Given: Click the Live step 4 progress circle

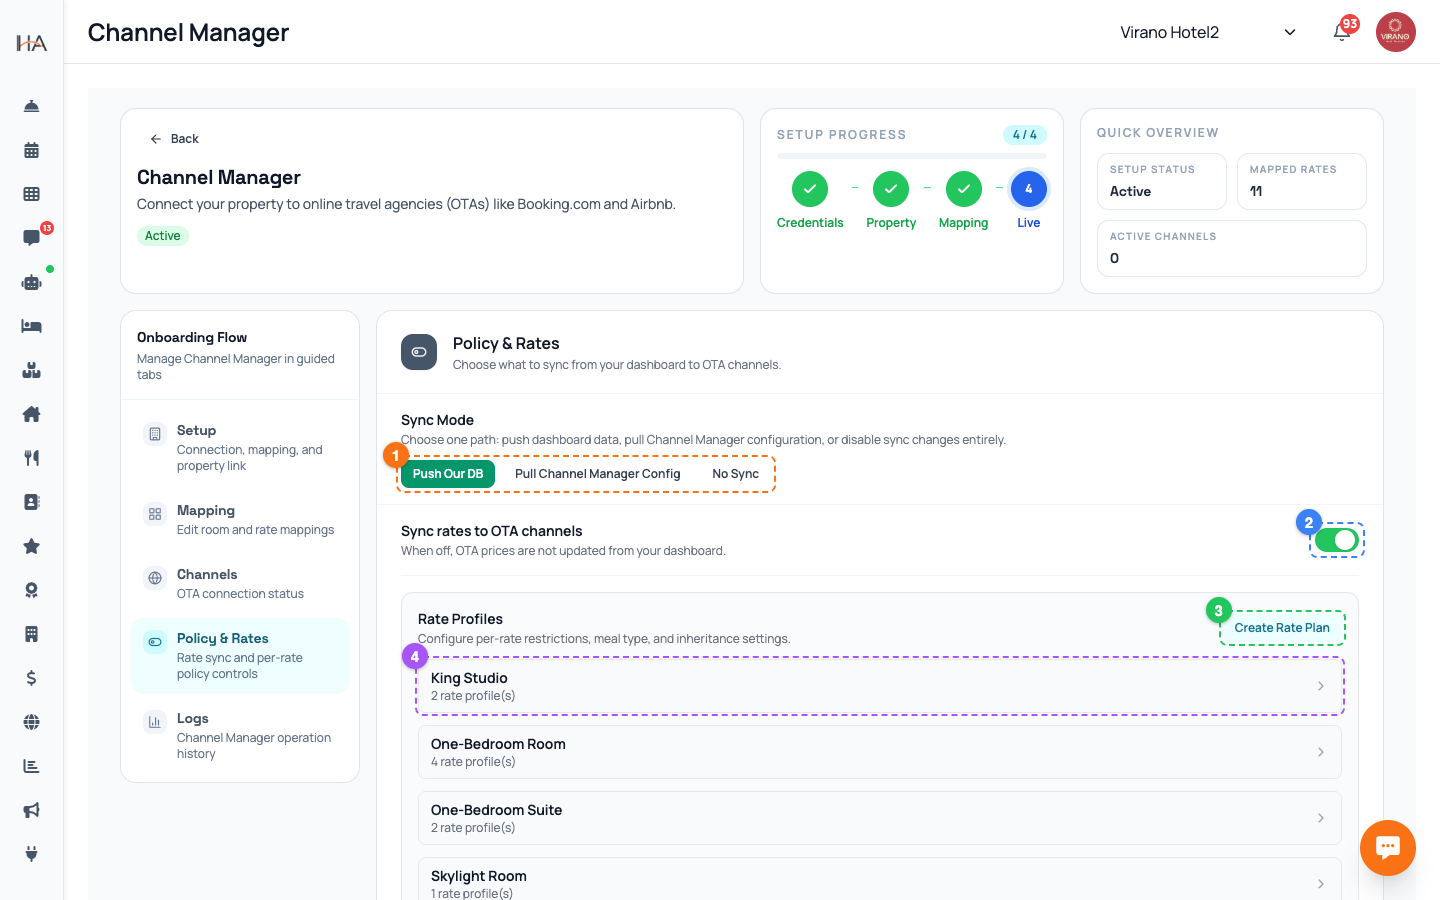Looking at the screenshot, I should tap(1028, 189).
